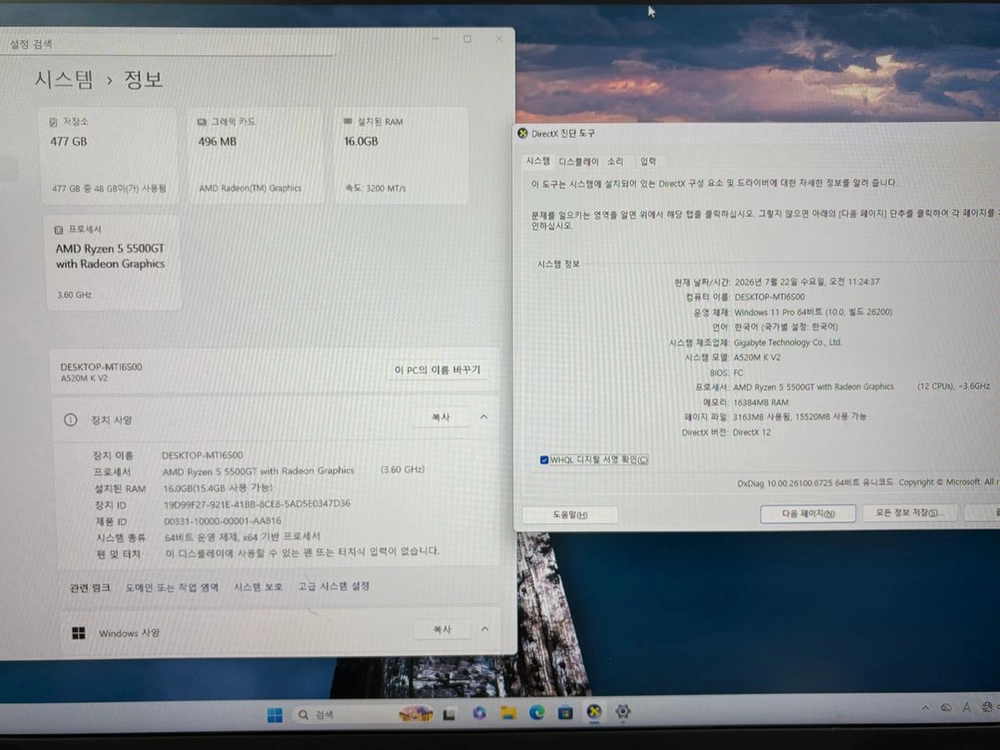
Task: Select the 제품 ID 00331-10000-00001-AA816 text
Action: pyautogui.click(x=223, y=521)
